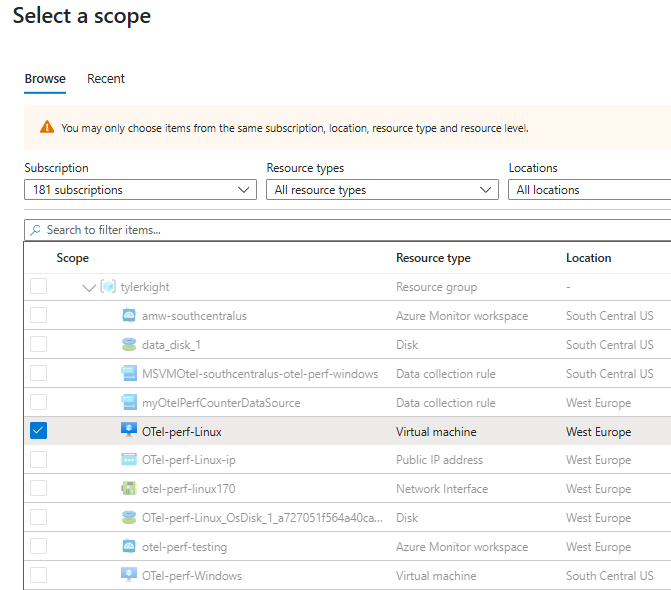Click the MSVMOtel data collection rule icon
This screenshot has height=590, width=671.
click(129, 373)
